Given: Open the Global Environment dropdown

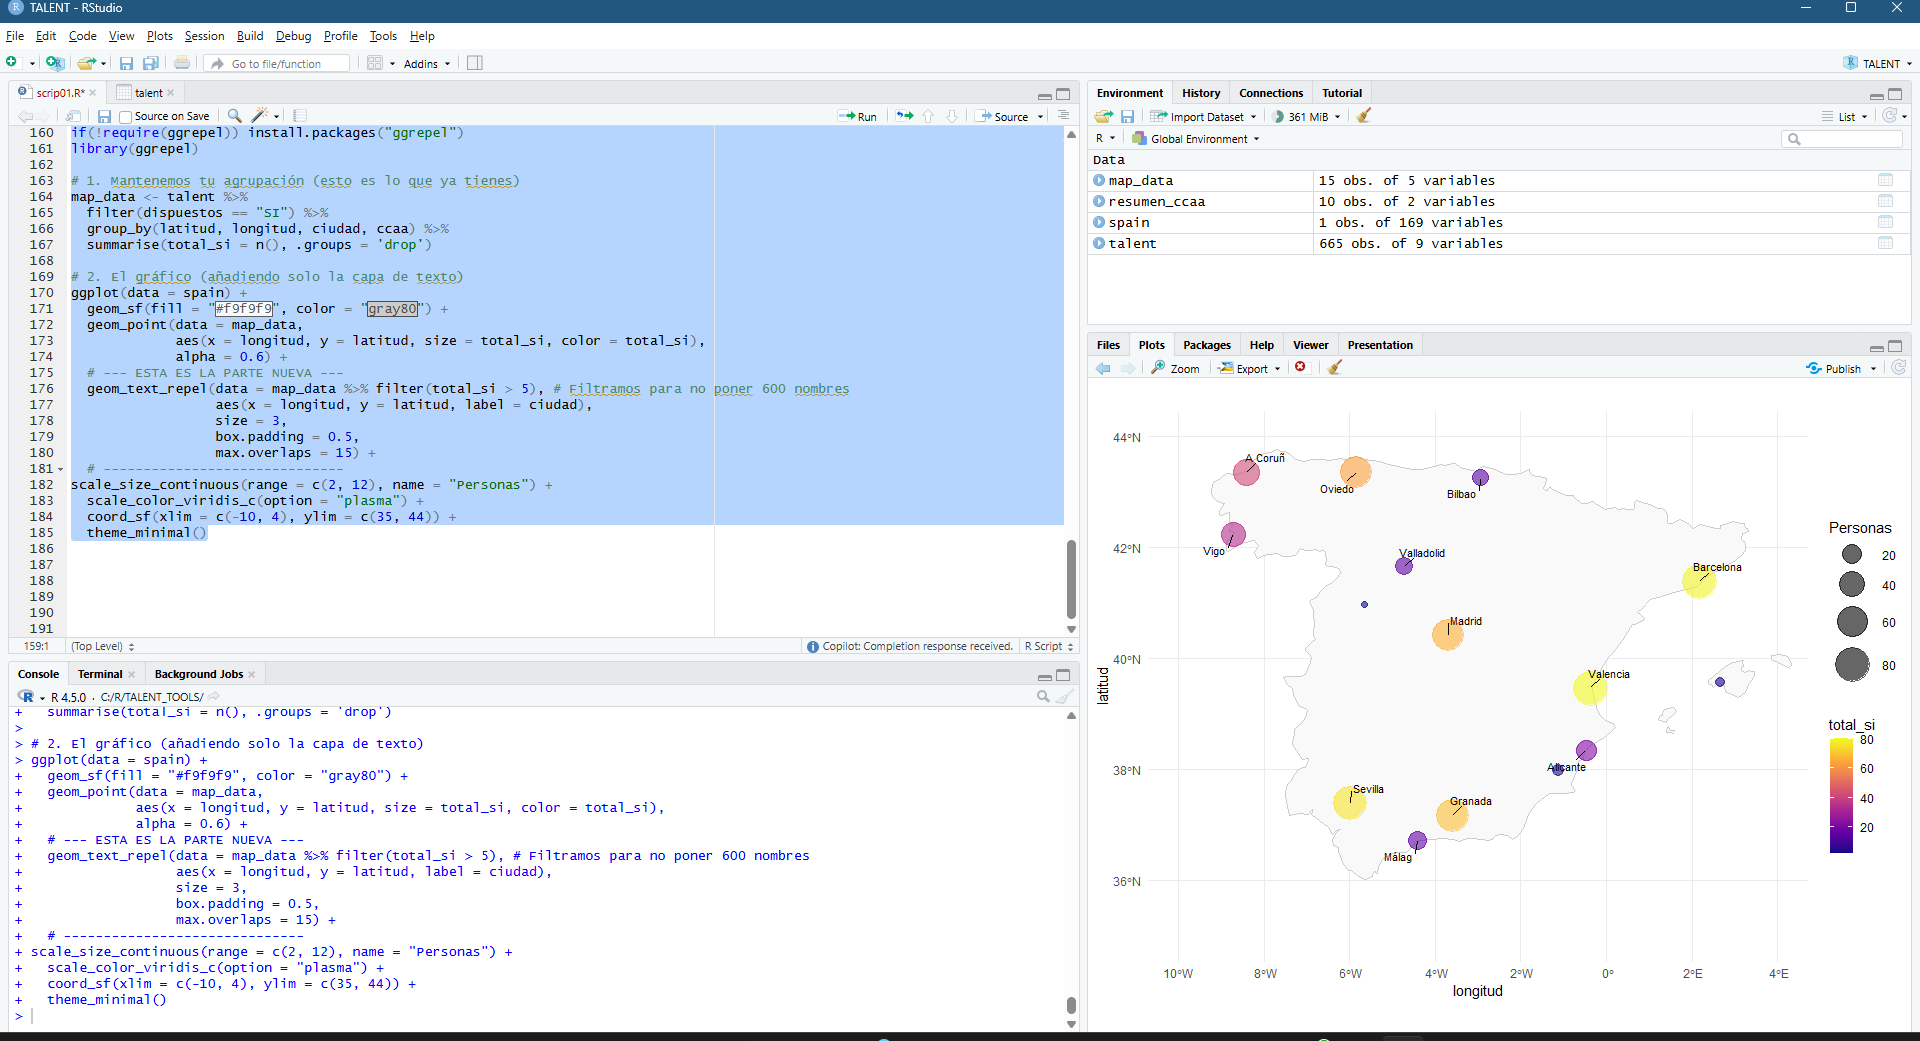Looking at the screenshot, I should (x=1198, y=139).
